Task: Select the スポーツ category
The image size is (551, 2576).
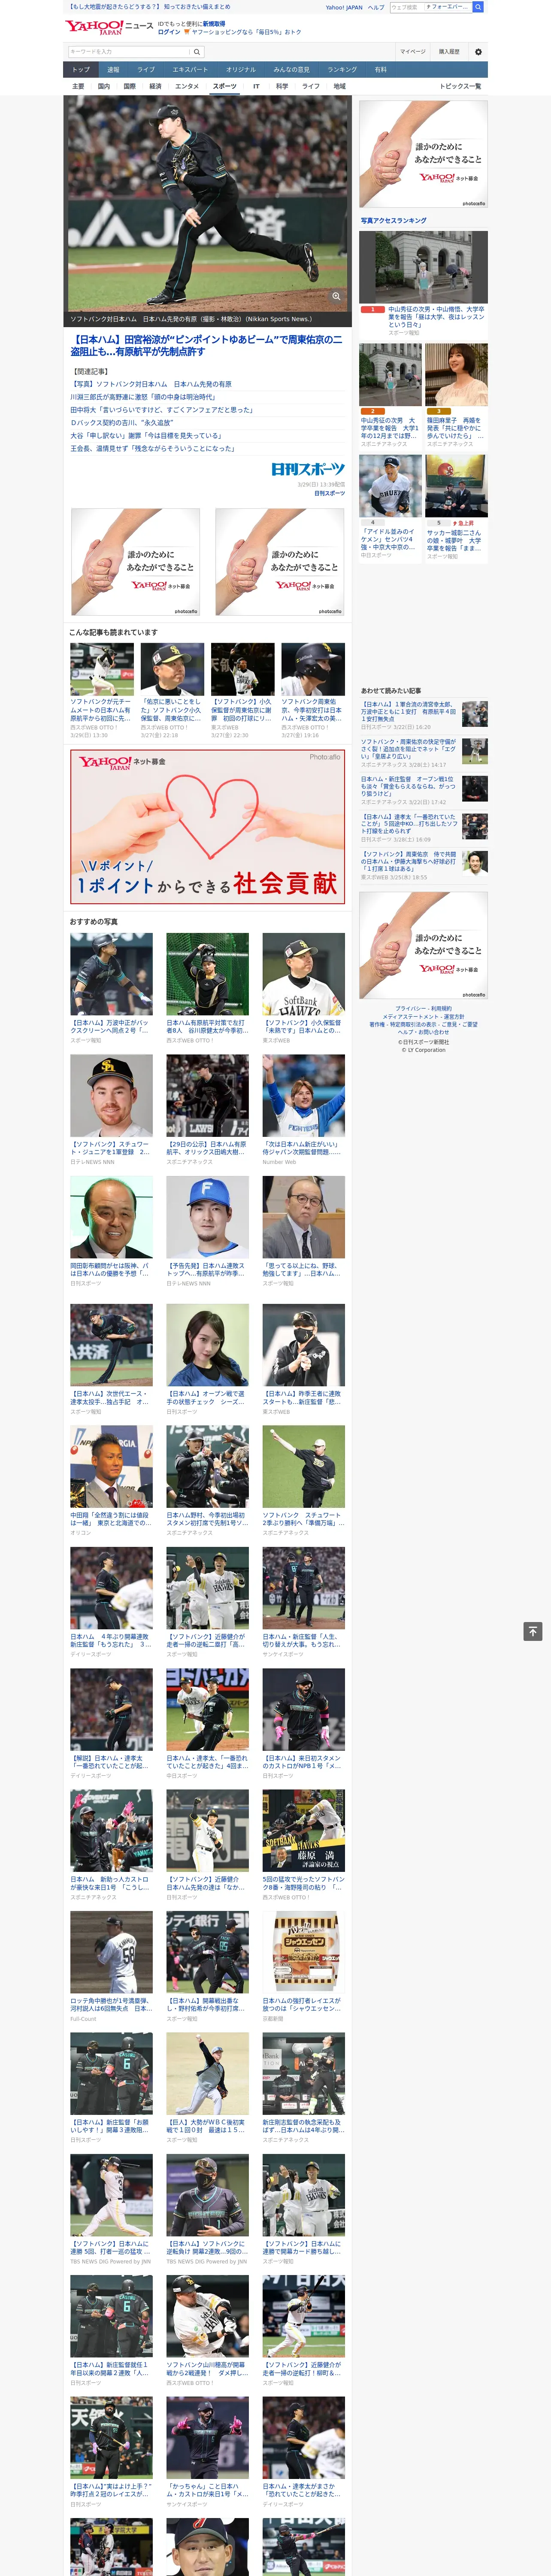Action: click(225, 86)
